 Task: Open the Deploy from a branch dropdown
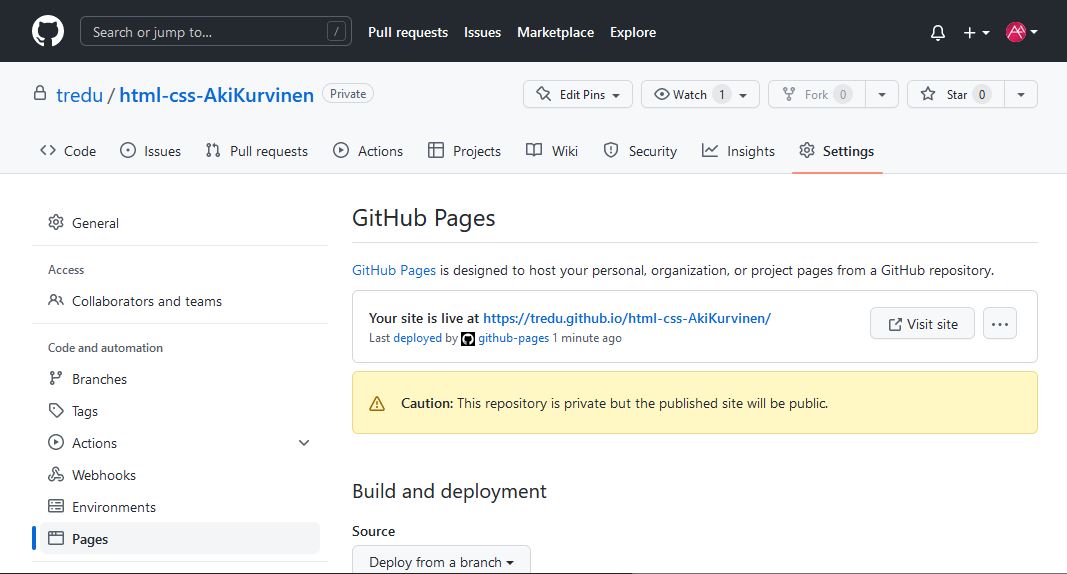(441, 562)
